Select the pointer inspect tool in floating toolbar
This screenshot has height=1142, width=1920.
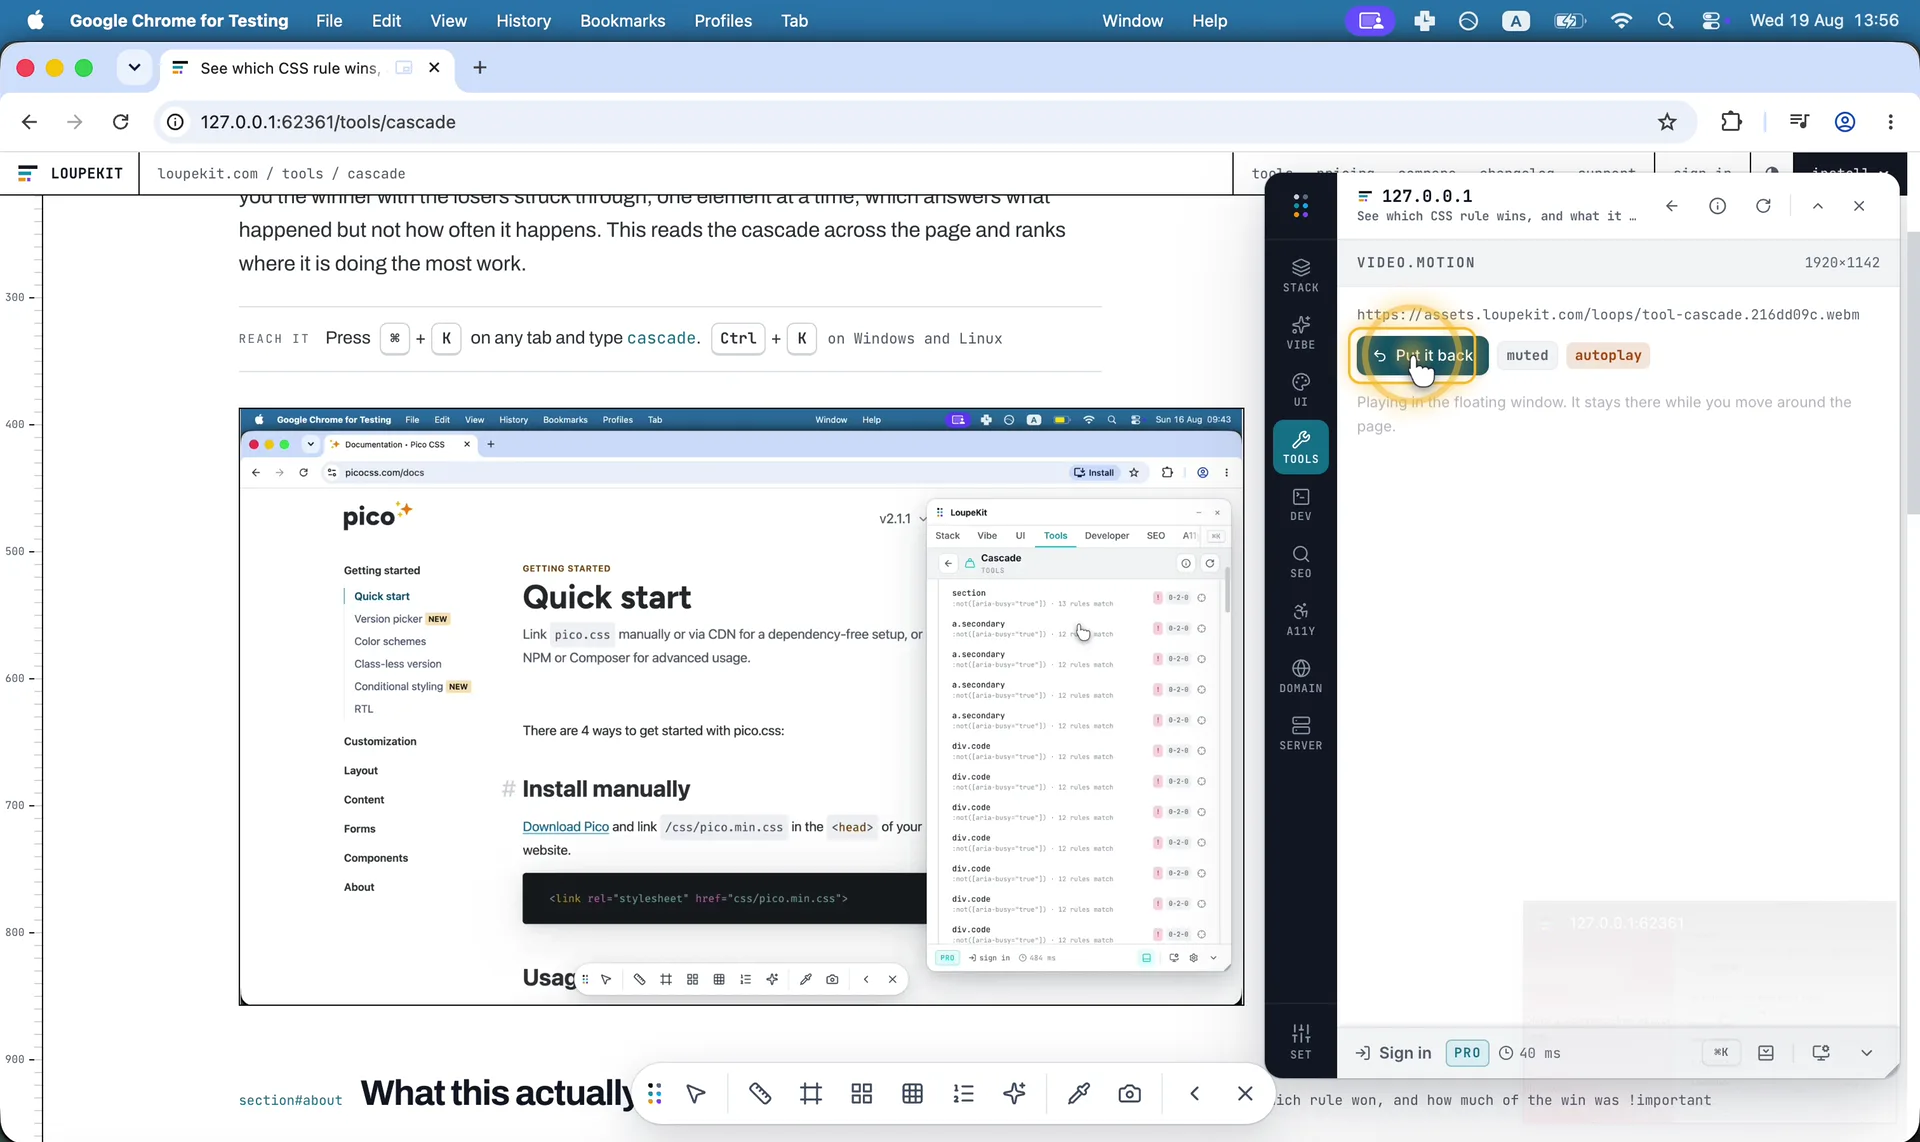696,1093
